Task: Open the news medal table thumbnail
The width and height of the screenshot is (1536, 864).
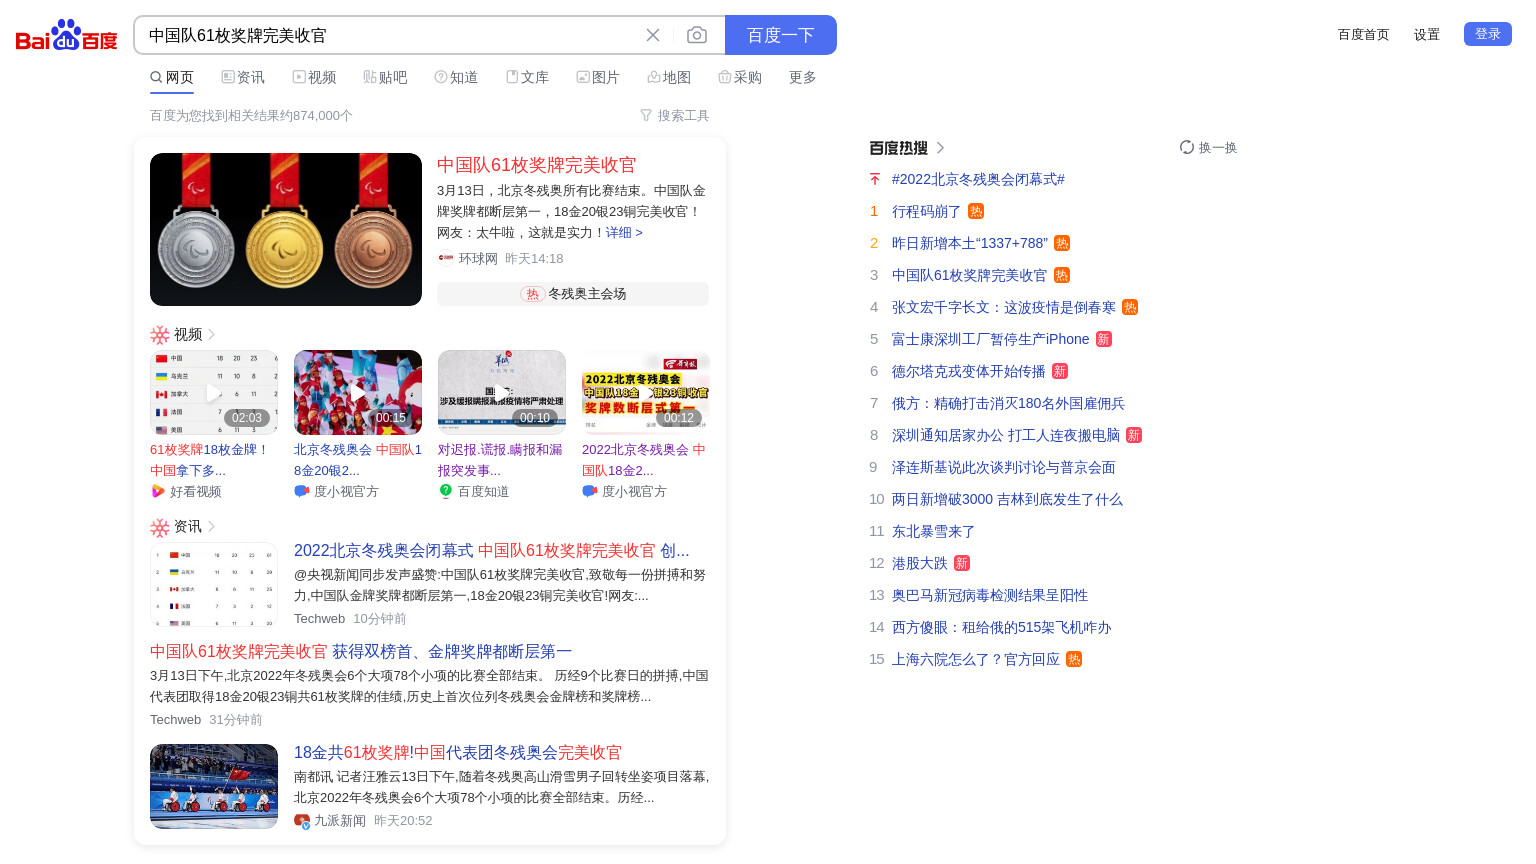Action: point(214,584)
